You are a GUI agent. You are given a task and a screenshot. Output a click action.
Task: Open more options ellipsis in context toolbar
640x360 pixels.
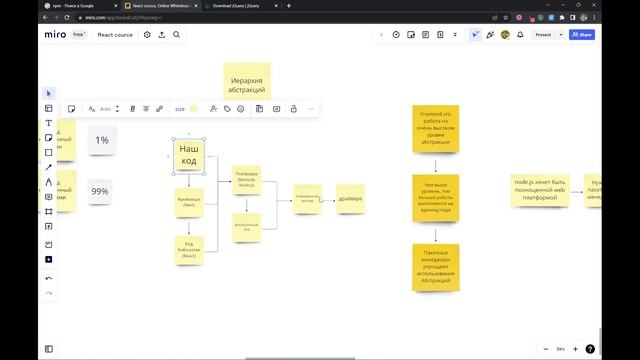point(311,109)
